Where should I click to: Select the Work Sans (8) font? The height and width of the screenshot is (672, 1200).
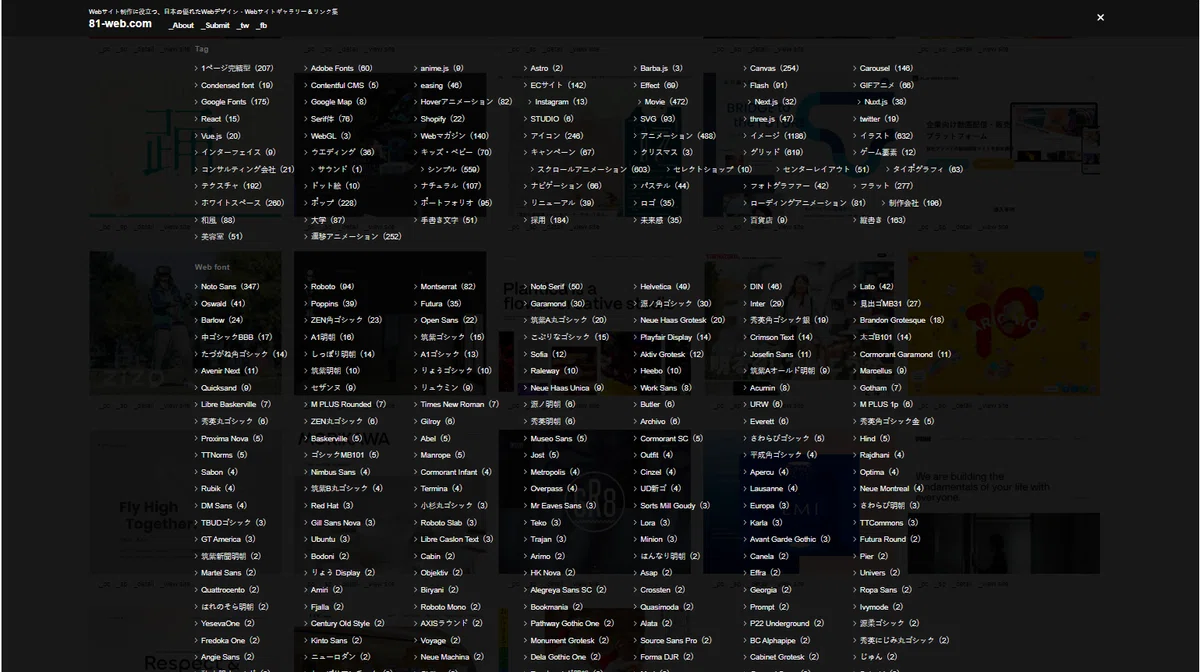[664, 388]
